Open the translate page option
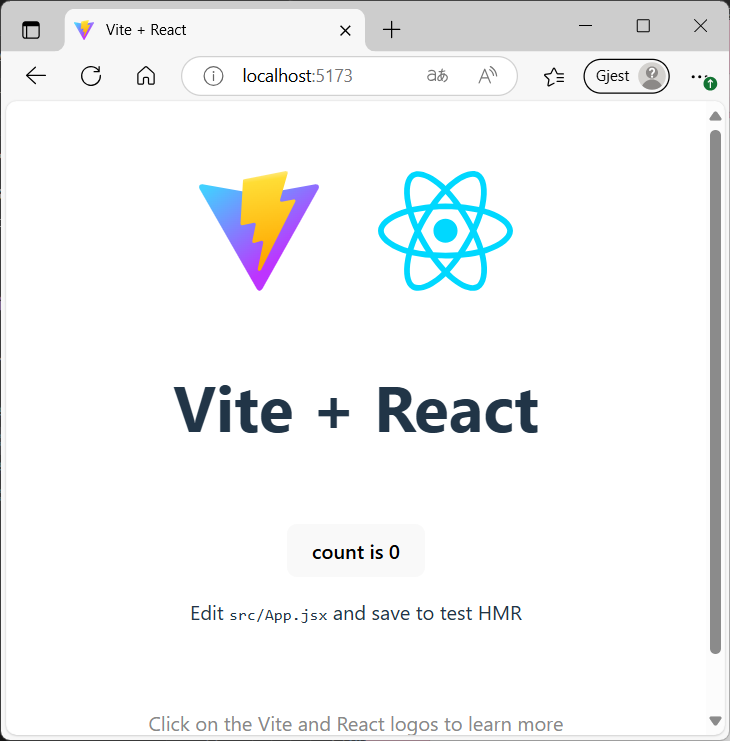730x741 pixels. point(437,76)
